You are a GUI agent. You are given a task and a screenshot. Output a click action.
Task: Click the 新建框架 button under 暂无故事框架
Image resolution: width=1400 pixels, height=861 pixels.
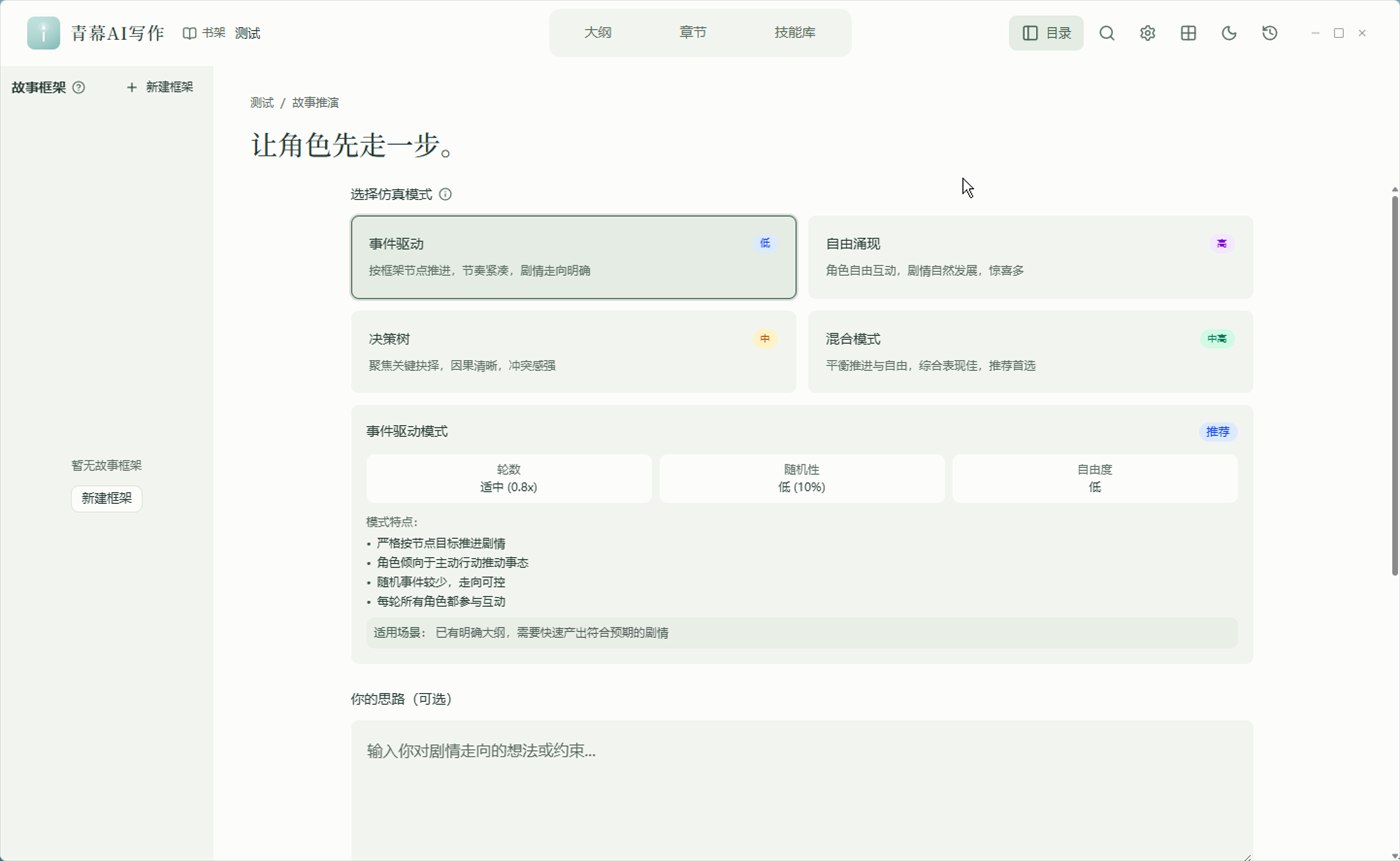pos(107,498)
